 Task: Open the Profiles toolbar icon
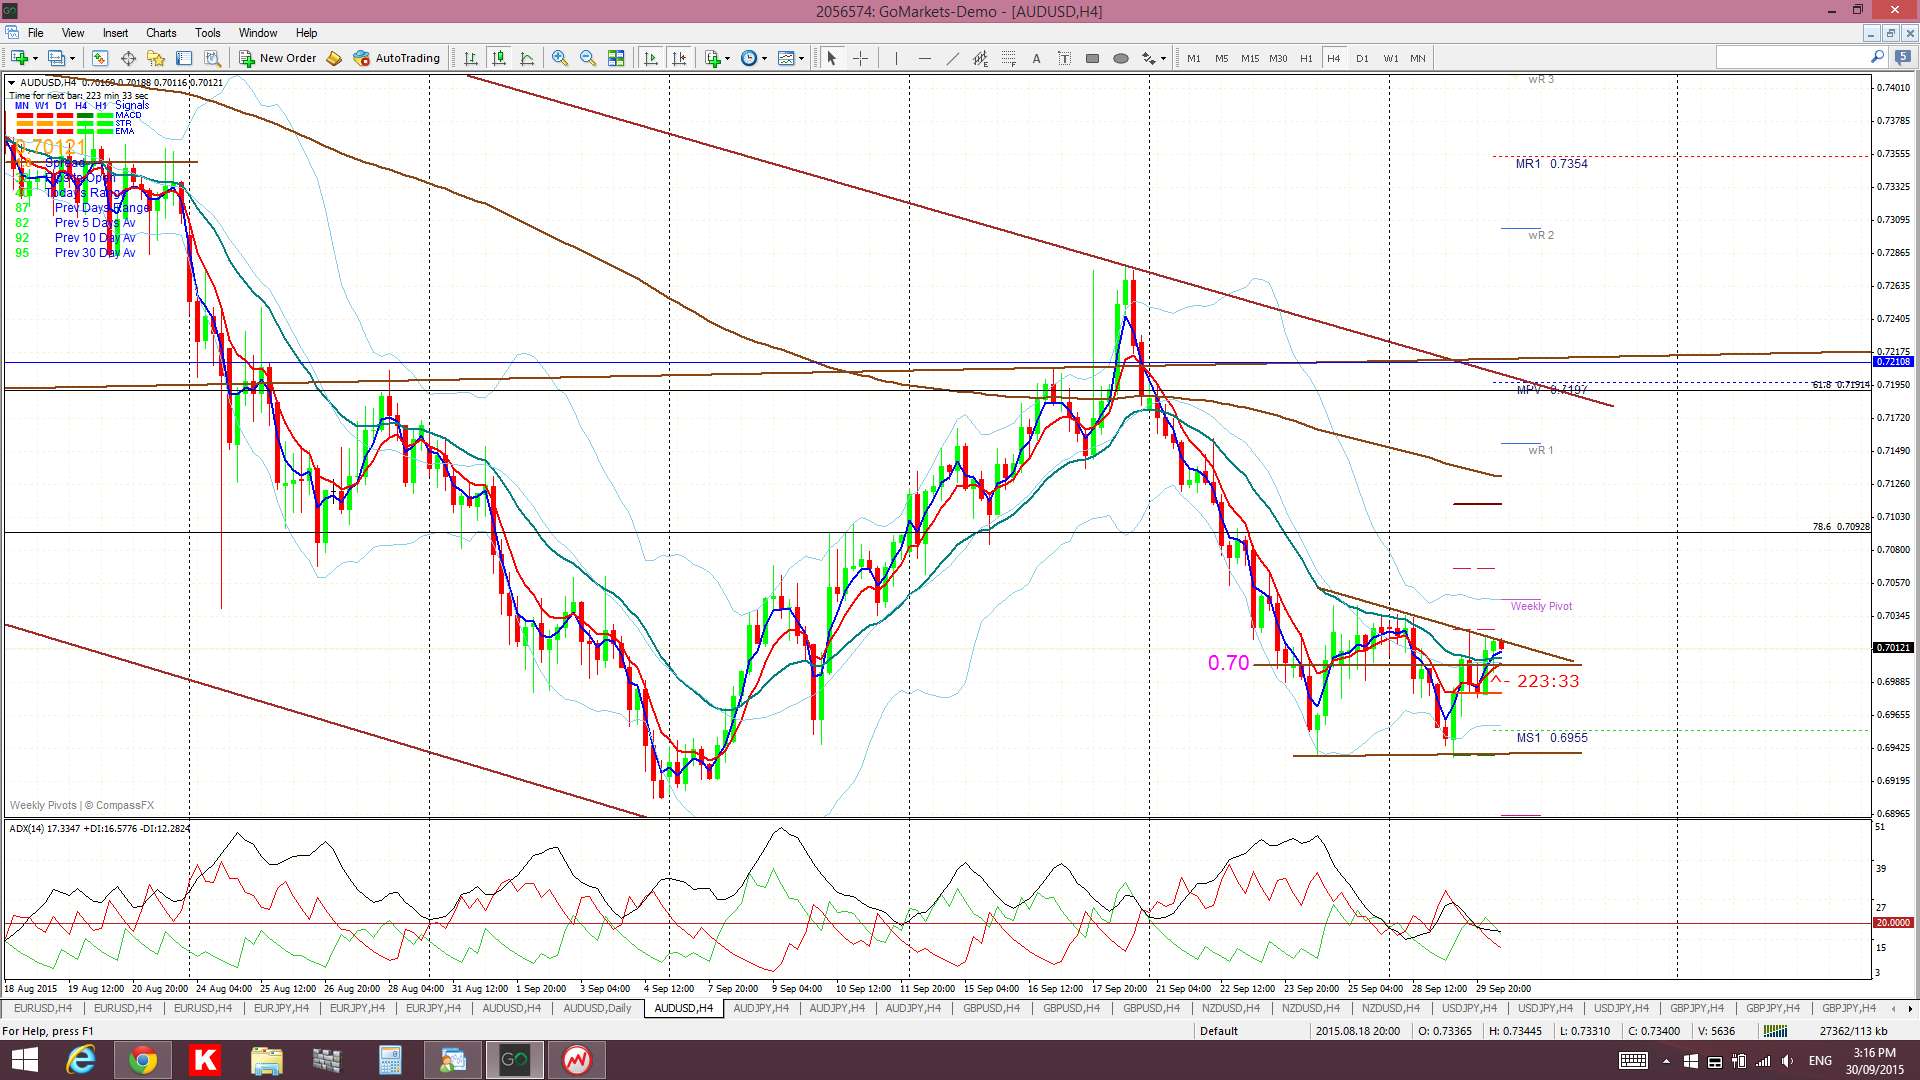57,58
